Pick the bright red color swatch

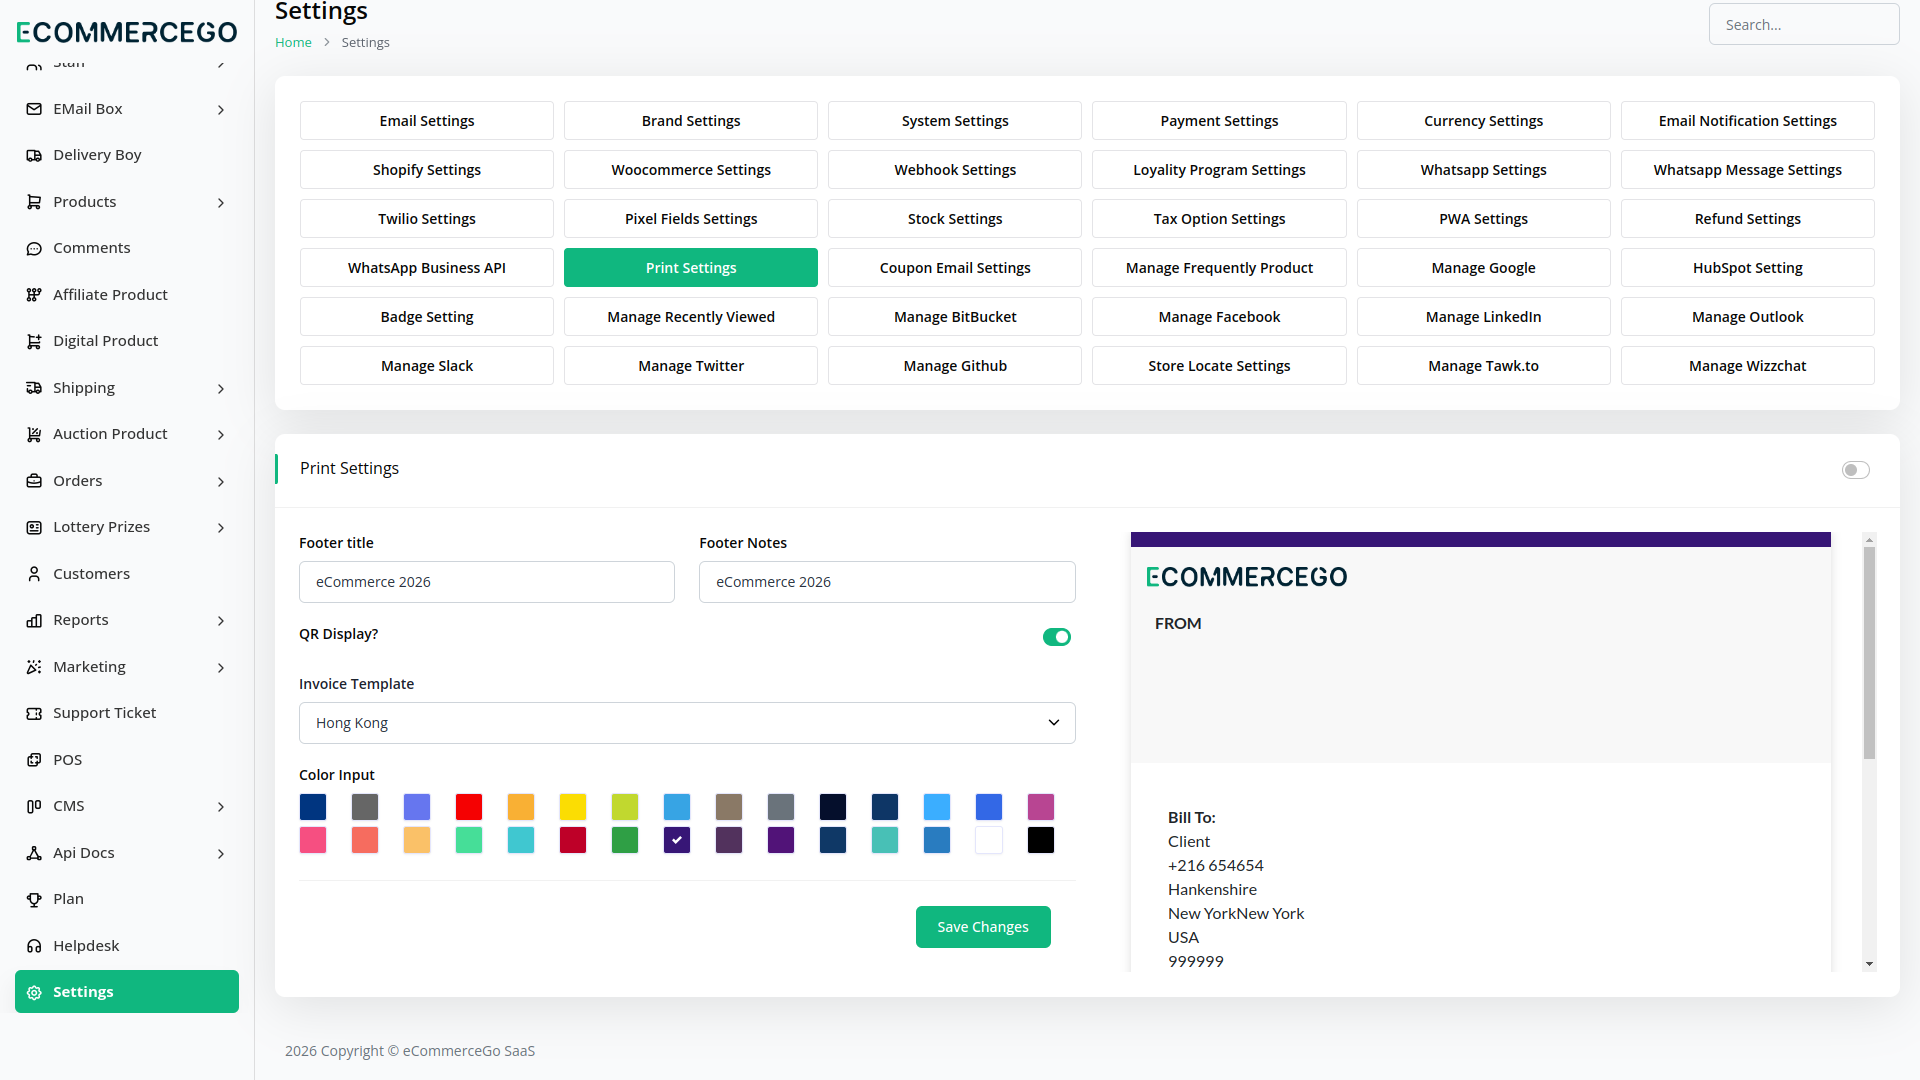[x=469, y=807]
